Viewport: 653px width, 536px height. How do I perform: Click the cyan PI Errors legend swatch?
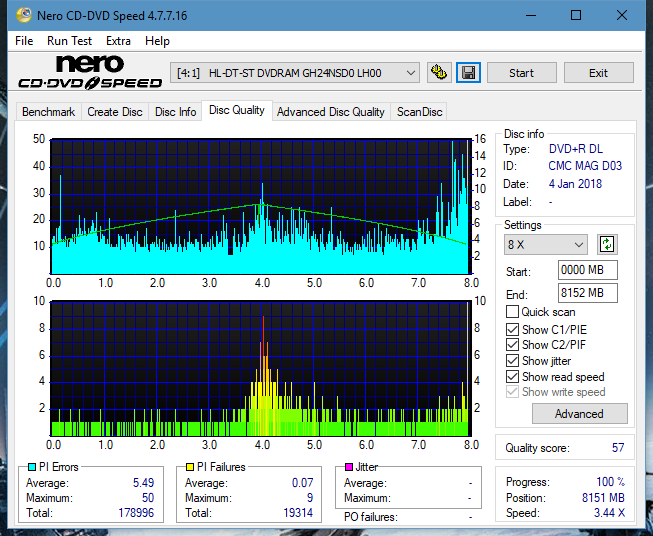(32, 467)
